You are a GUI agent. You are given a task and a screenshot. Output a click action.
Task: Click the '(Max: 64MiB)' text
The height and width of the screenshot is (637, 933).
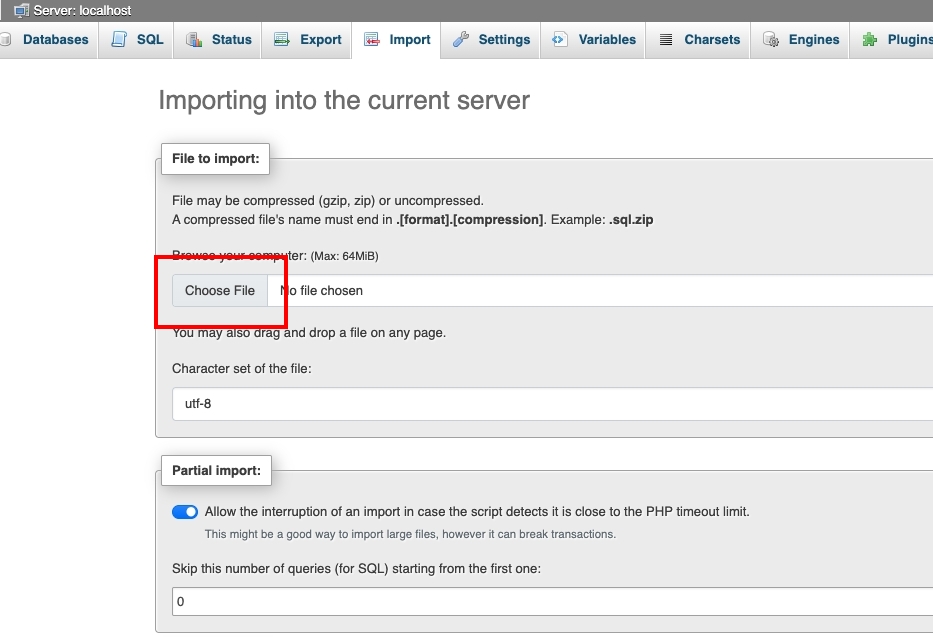pyautogui.click(x=345, y=256)
